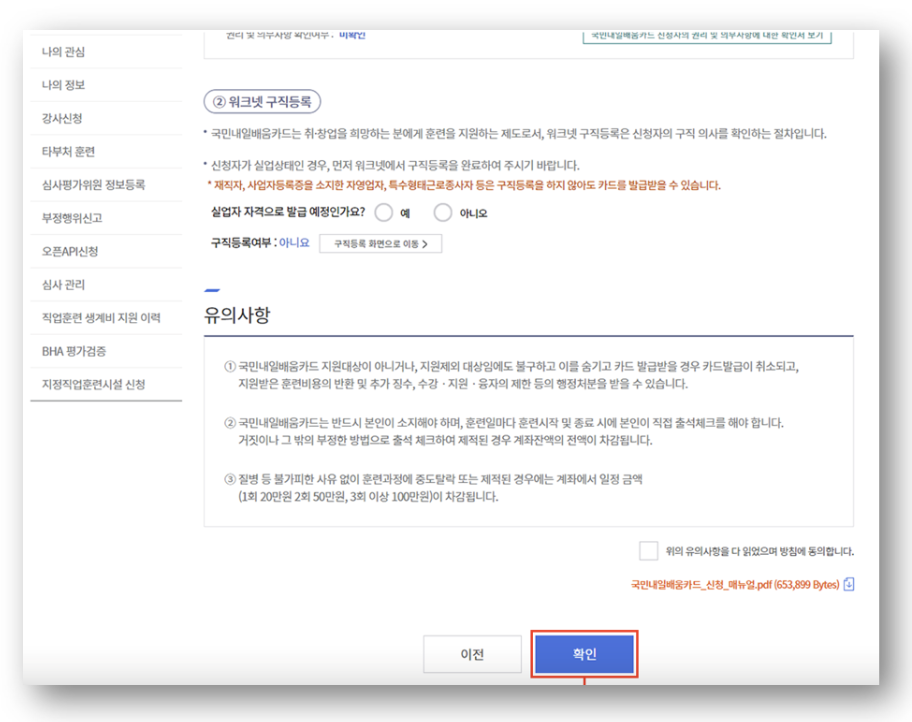
Task: Click 구직등록 화면으로 이동 button
Action: click(x=380, y=243)
